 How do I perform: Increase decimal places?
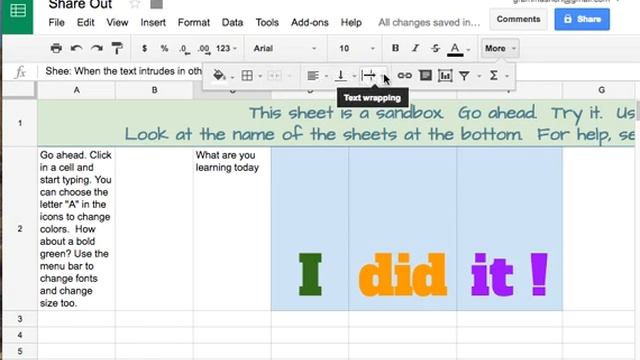(204, 49)
